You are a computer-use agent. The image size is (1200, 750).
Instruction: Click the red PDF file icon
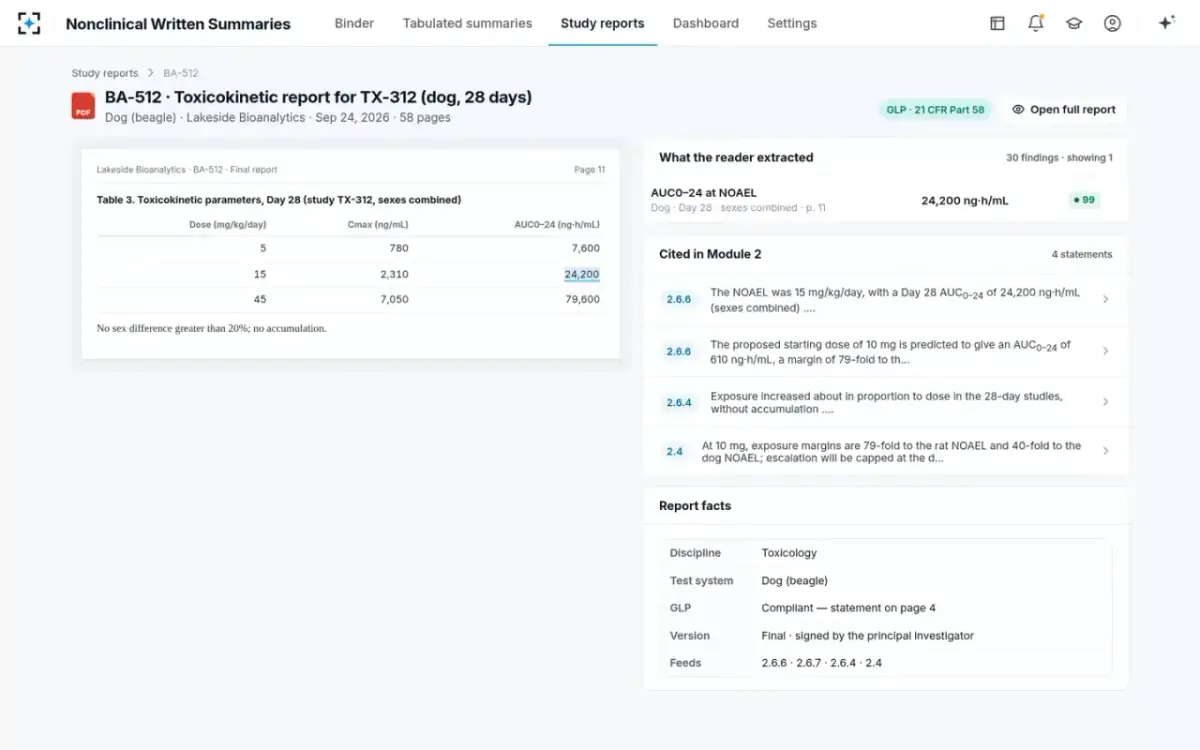83,106
